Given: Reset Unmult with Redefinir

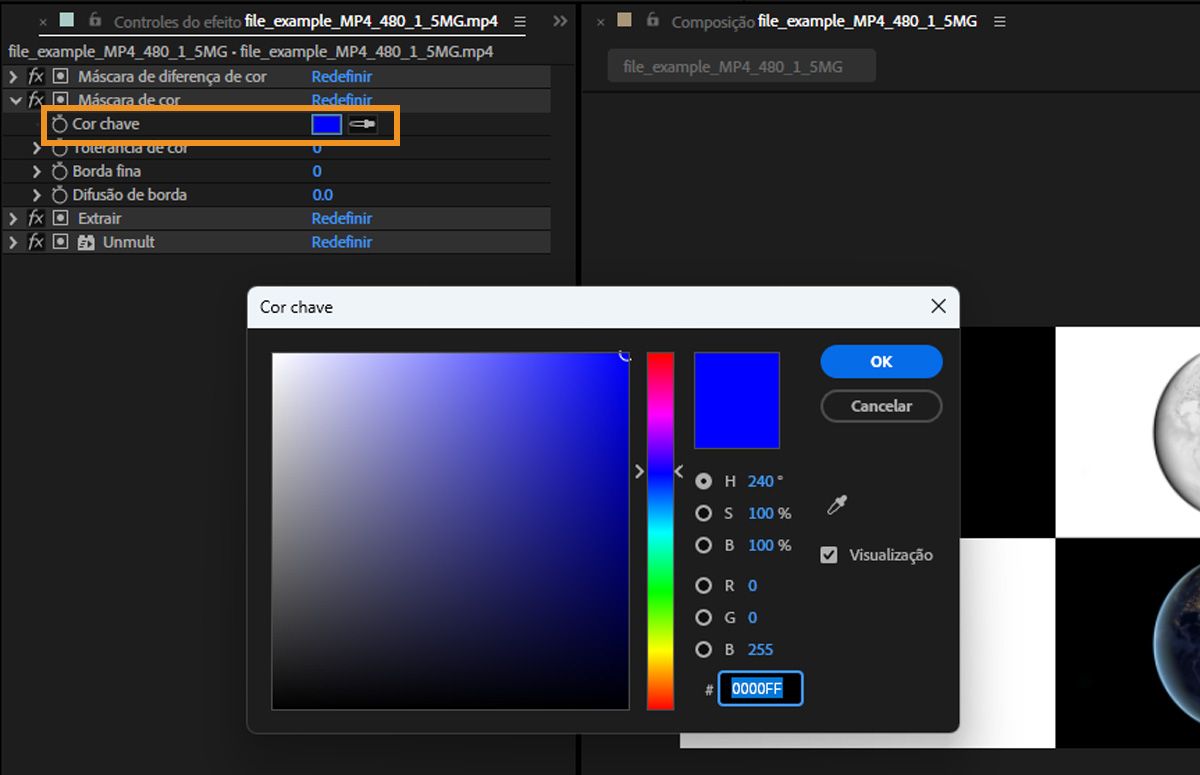Looking at the screenshot, I should tap(341, 242).
